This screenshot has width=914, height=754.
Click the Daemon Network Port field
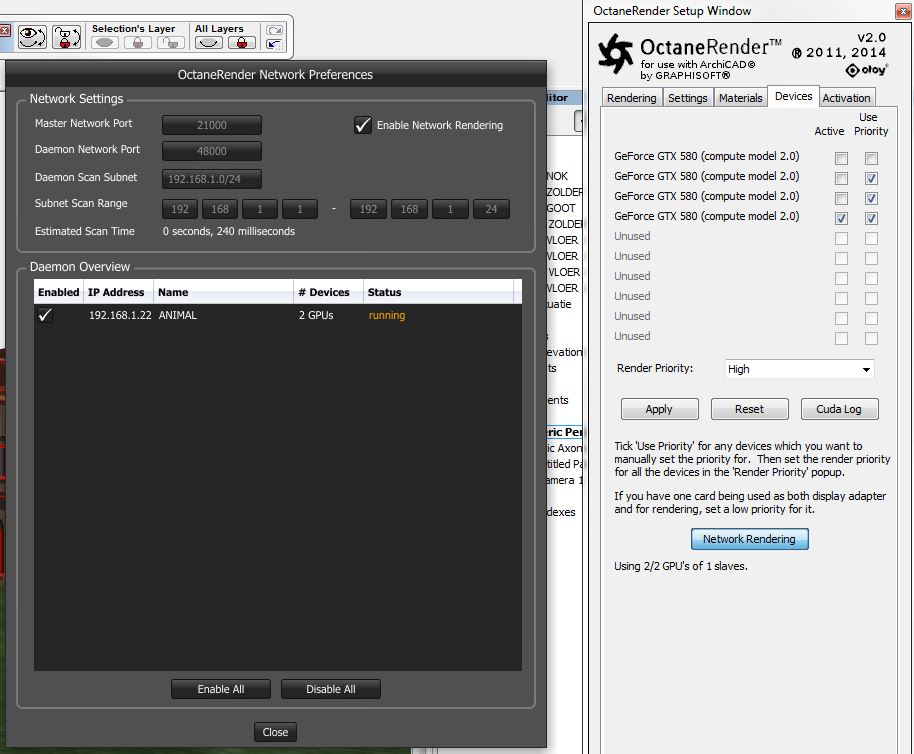coord(212,151)
